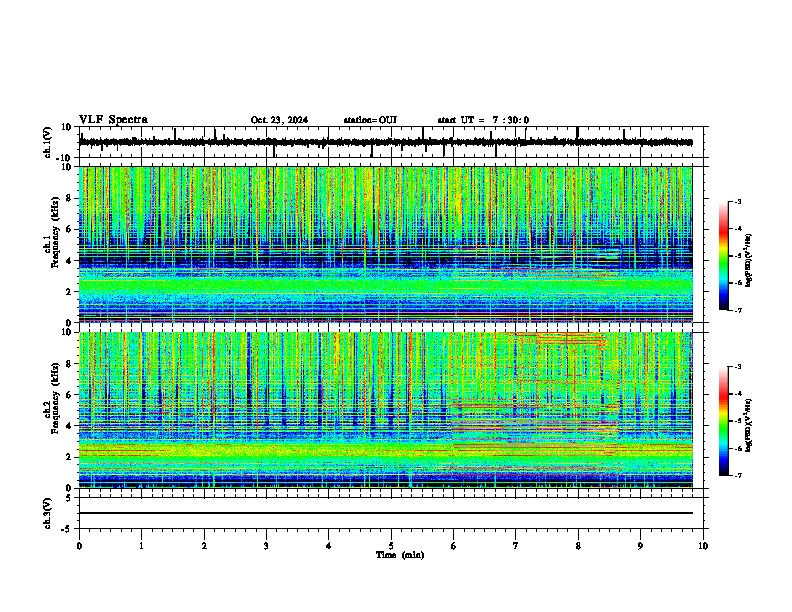The image size is (792, 612).
Task: Click time axis tick label '5'
Action: click(x=391, y=546)
